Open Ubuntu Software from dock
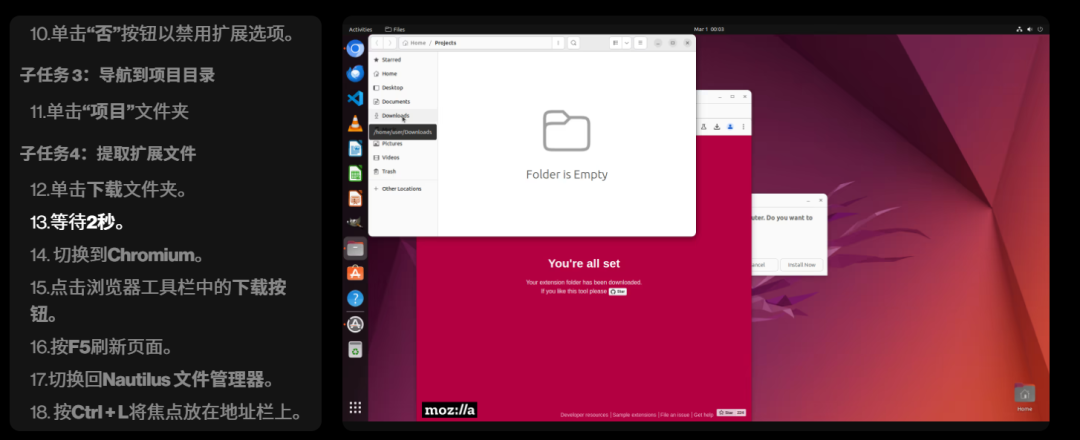The height and width of the screenshot is (440, 1080). 355,273
